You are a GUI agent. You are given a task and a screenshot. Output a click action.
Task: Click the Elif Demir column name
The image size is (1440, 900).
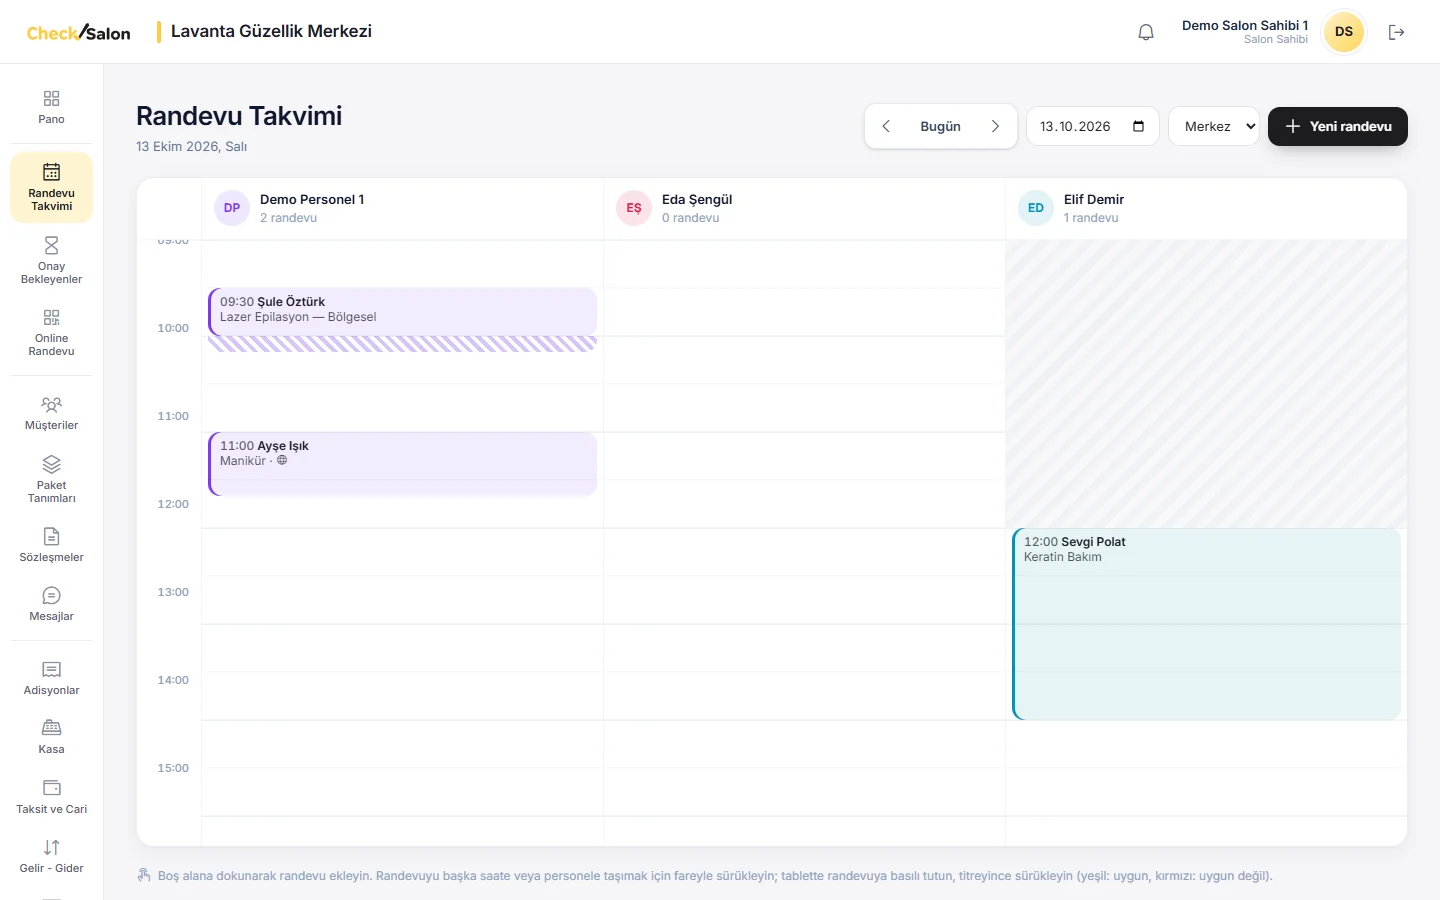pyautogui.click(x=1094, y=200)
